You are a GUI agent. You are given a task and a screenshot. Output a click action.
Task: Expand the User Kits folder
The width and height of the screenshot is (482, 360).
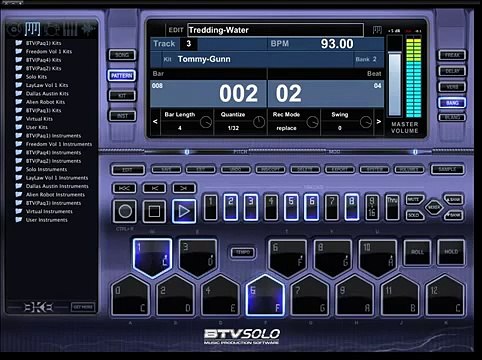[x=32, y=127]
